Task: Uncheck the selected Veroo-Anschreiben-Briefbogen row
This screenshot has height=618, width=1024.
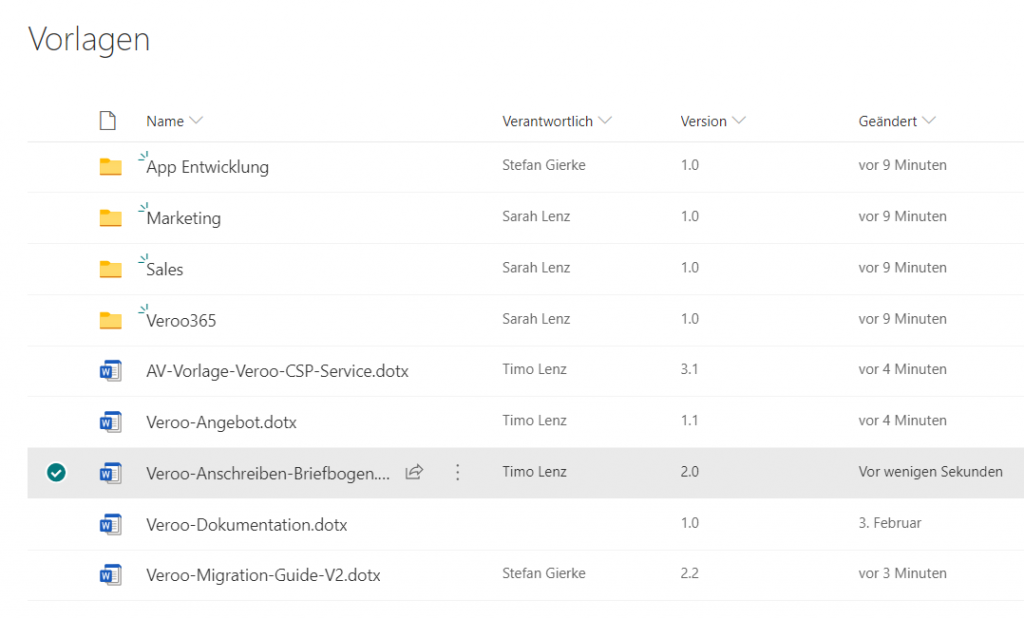Action: point(56,473)
